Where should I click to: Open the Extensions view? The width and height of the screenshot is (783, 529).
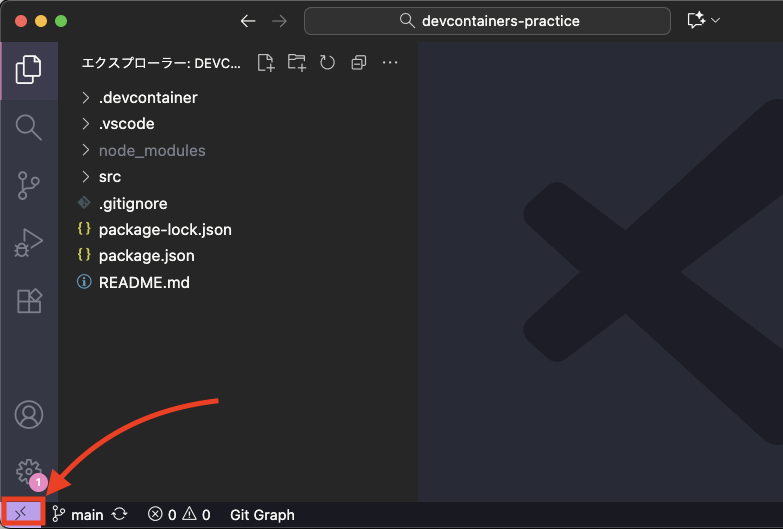point(29,301)
